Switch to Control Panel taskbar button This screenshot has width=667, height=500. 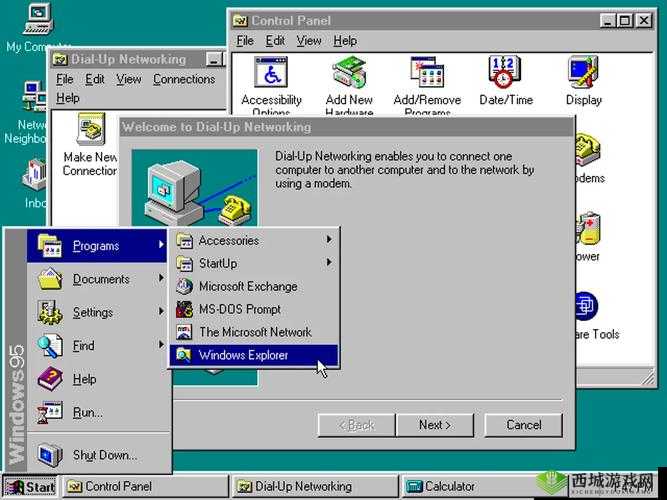click(145, 486)
